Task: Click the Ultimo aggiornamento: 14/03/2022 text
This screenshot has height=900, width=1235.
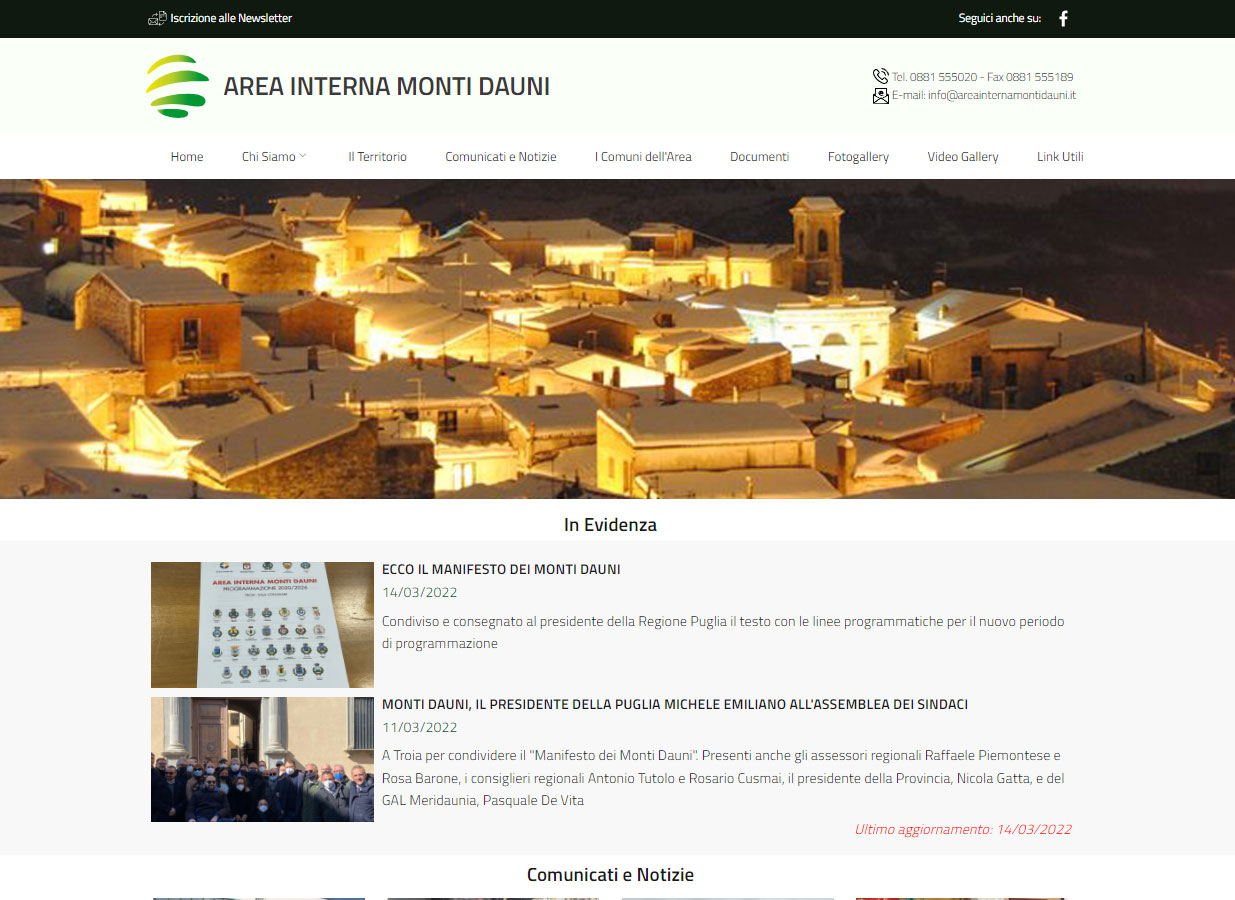Action: [x=963, y=829]
